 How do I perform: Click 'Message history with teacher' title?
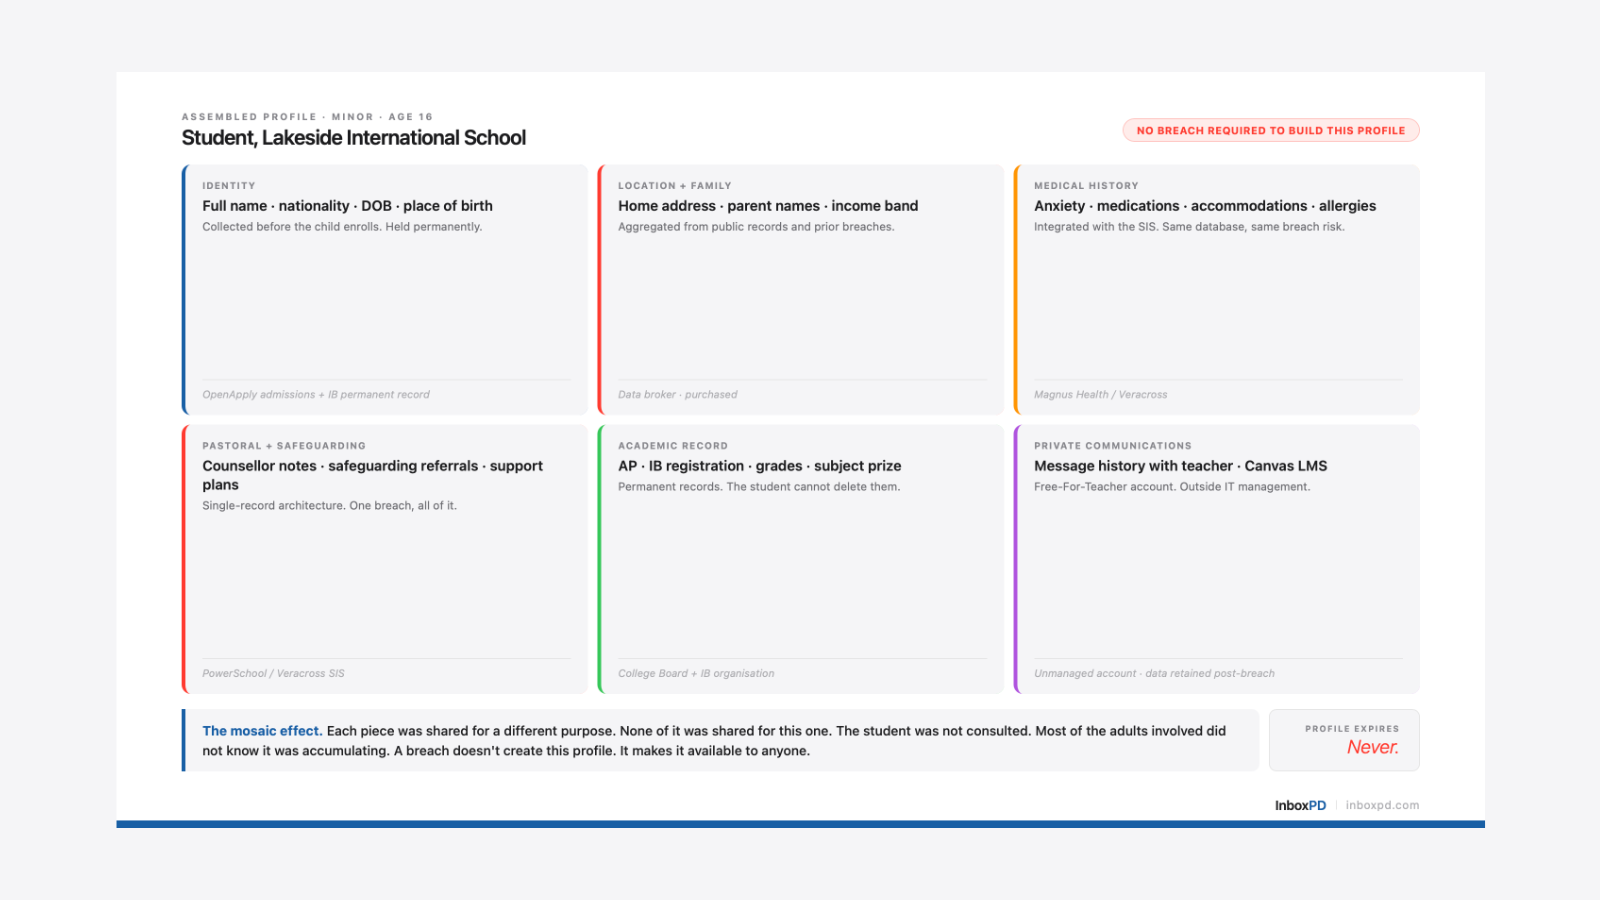1133,466
